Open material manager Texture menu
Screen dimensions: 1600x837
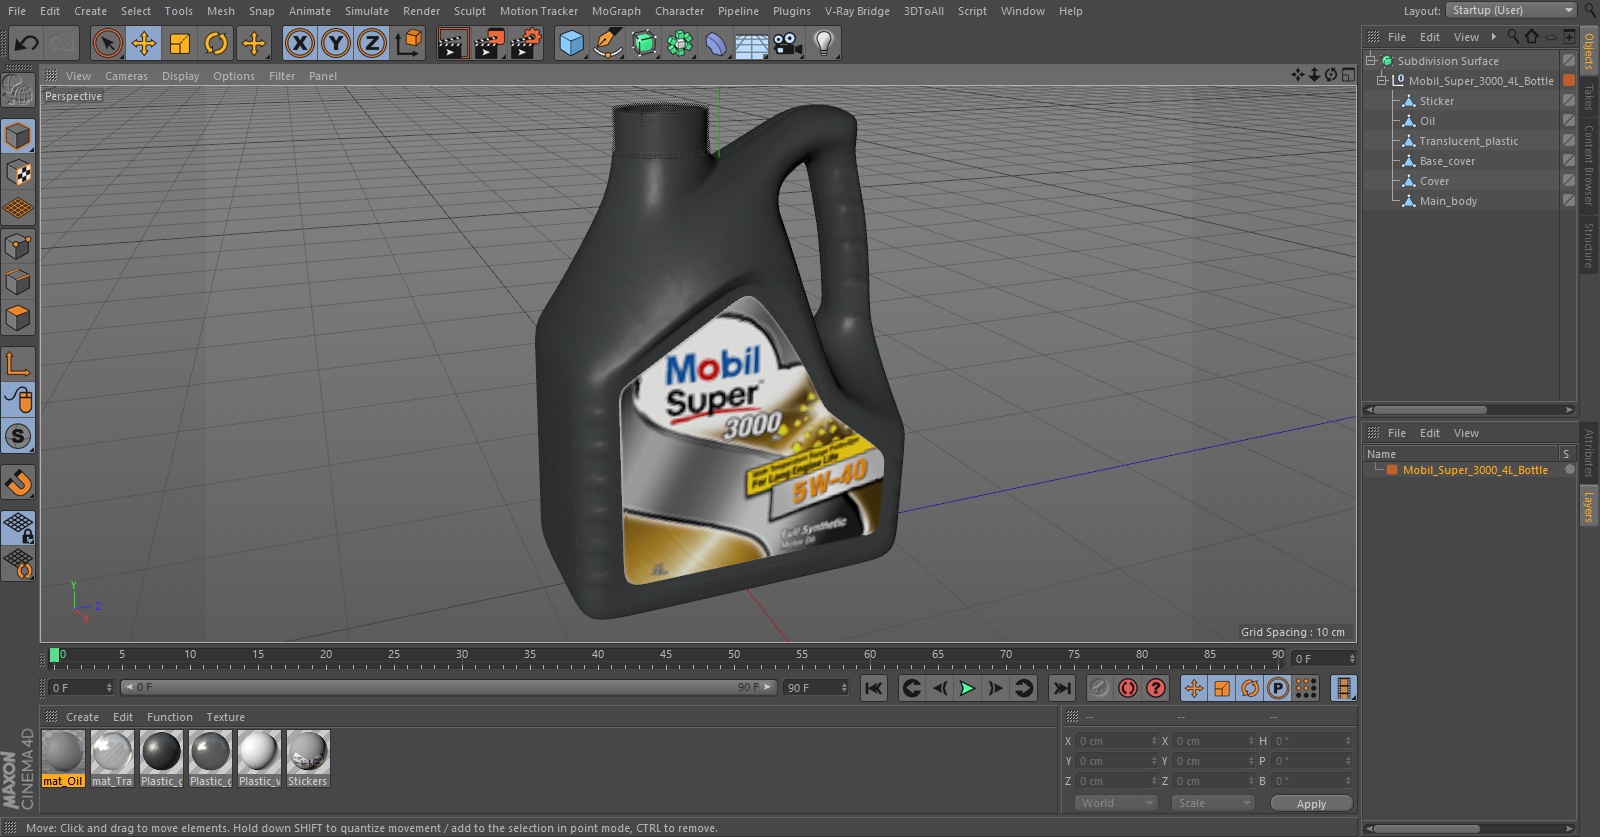coord(225,717)
